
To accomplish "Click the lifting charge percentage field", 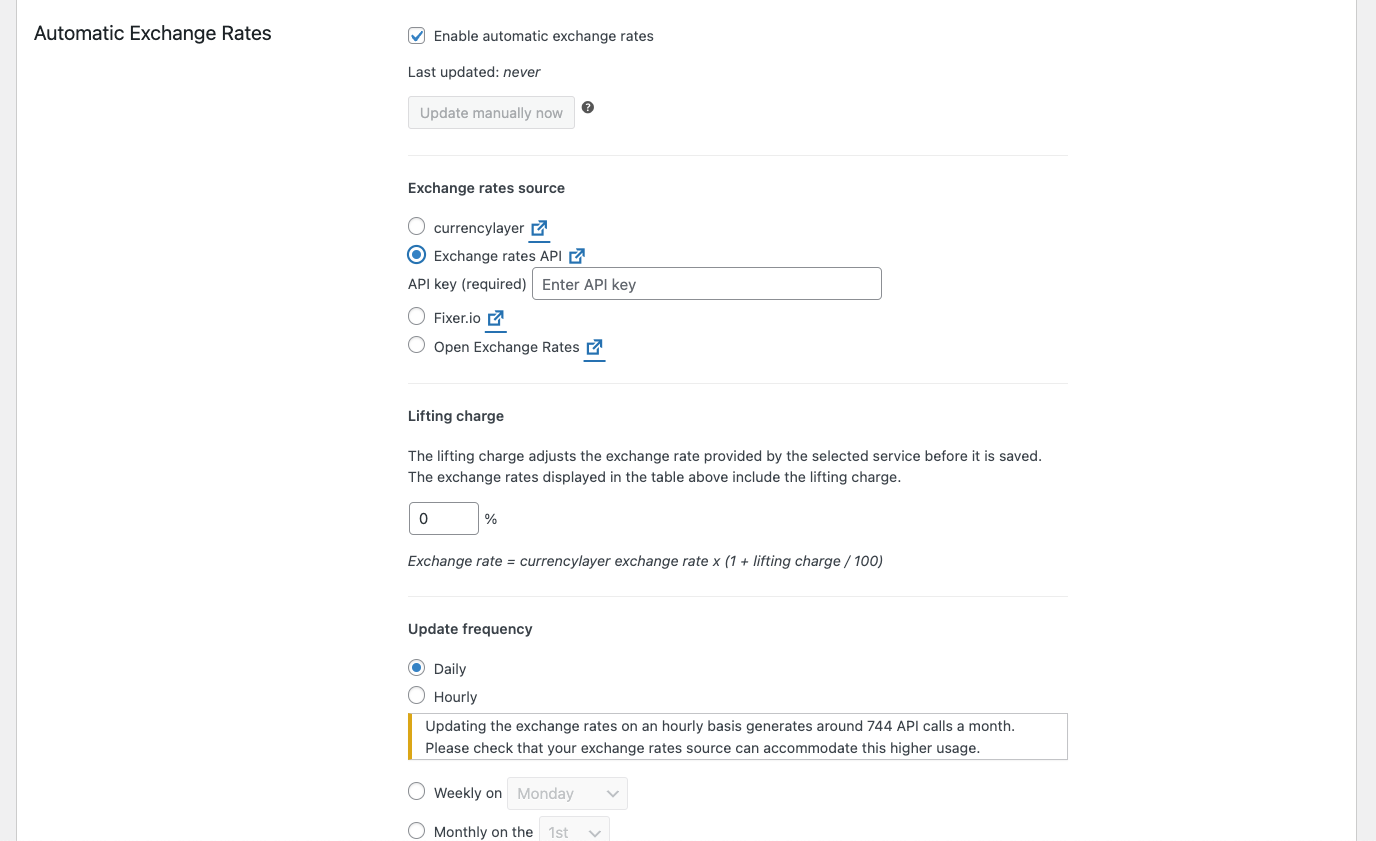I will pyautogui.click(x=443, y=518).
